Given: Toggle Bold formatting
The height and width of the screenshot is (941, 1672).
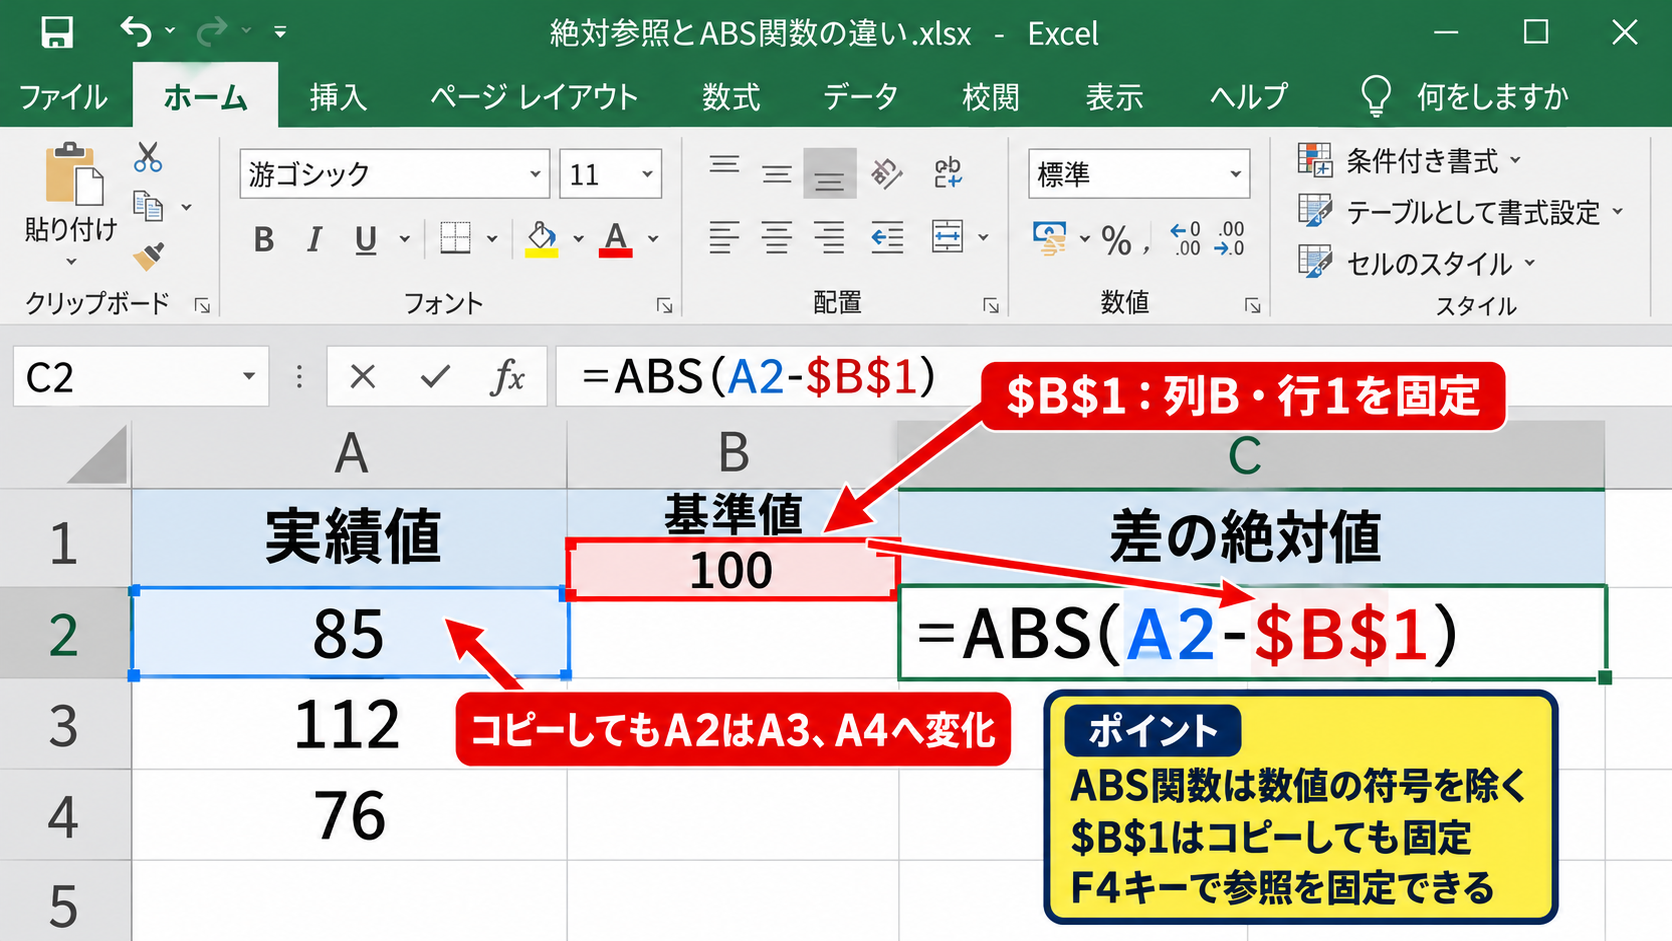Looking at the screenshot, I should click(x=264, y=239).
